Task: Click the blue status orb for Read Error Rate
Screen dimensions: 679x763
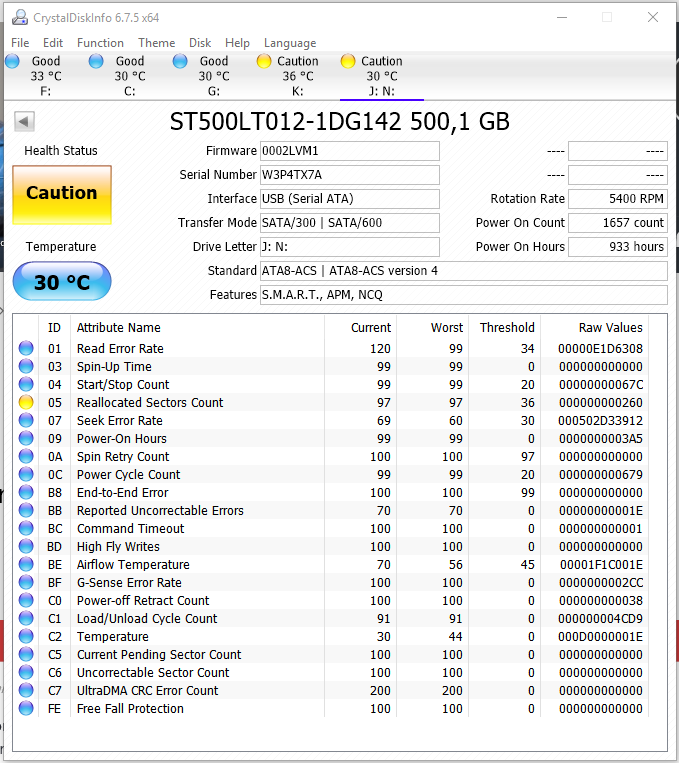Action: pos(26,349)
